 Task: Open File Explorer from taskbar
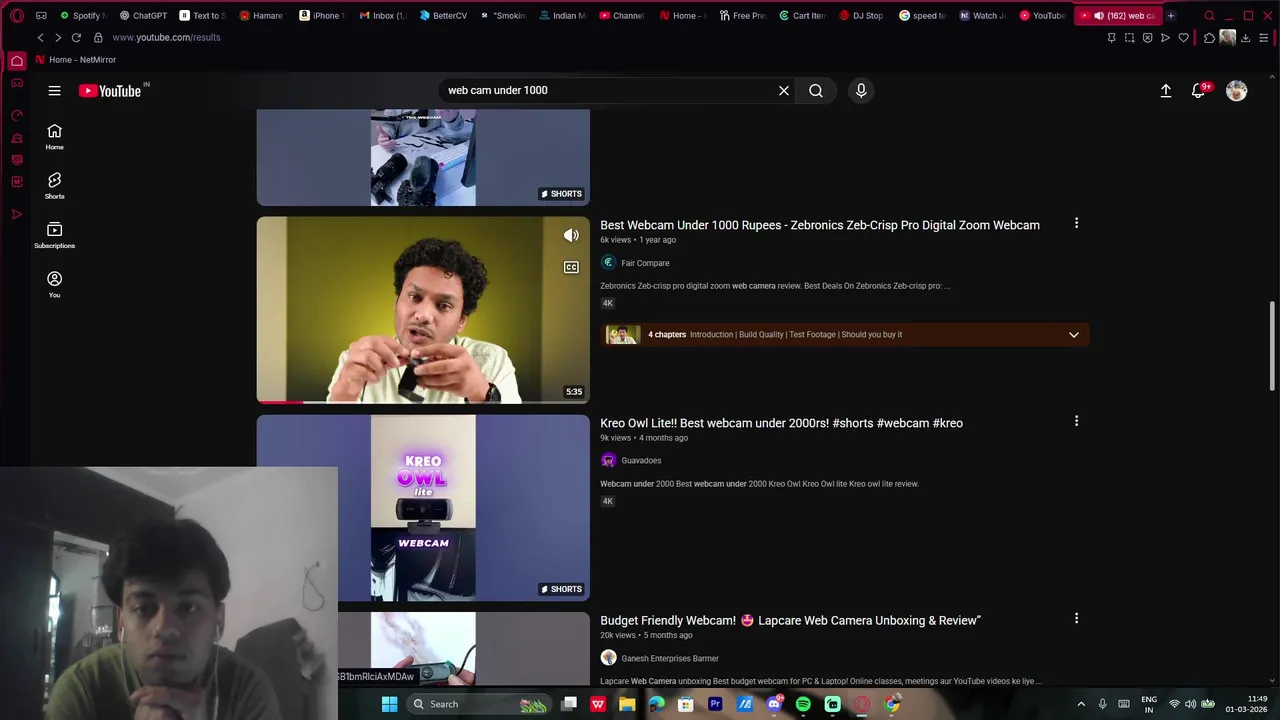tap(627, 704)
